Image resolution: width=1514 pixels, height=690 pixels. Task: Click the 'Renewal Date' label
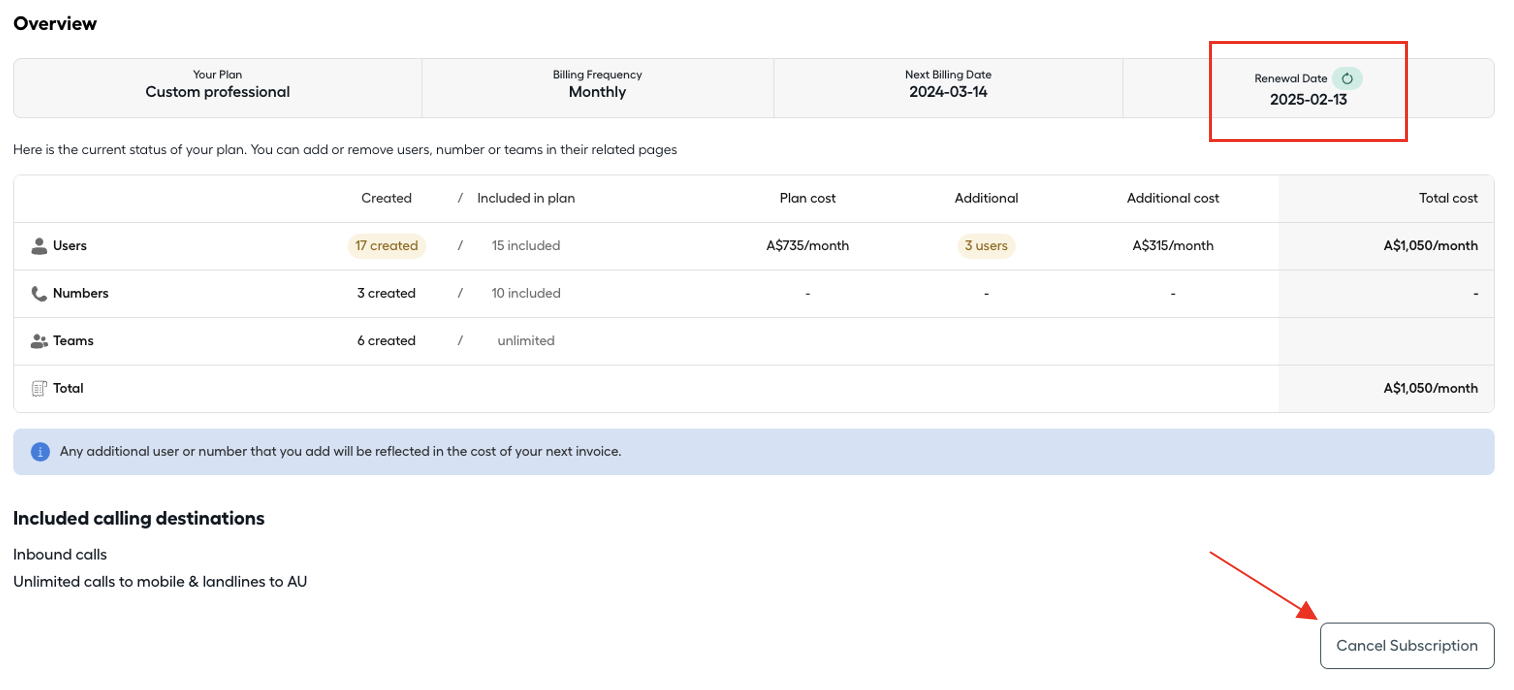[1291, 78]
